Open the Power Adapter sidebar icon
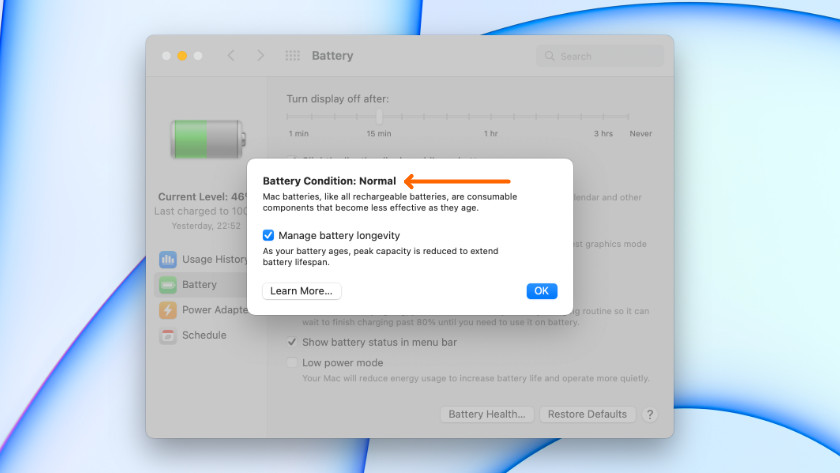The height and width of the screenshot is (473, 840). (x=167, y=310)
